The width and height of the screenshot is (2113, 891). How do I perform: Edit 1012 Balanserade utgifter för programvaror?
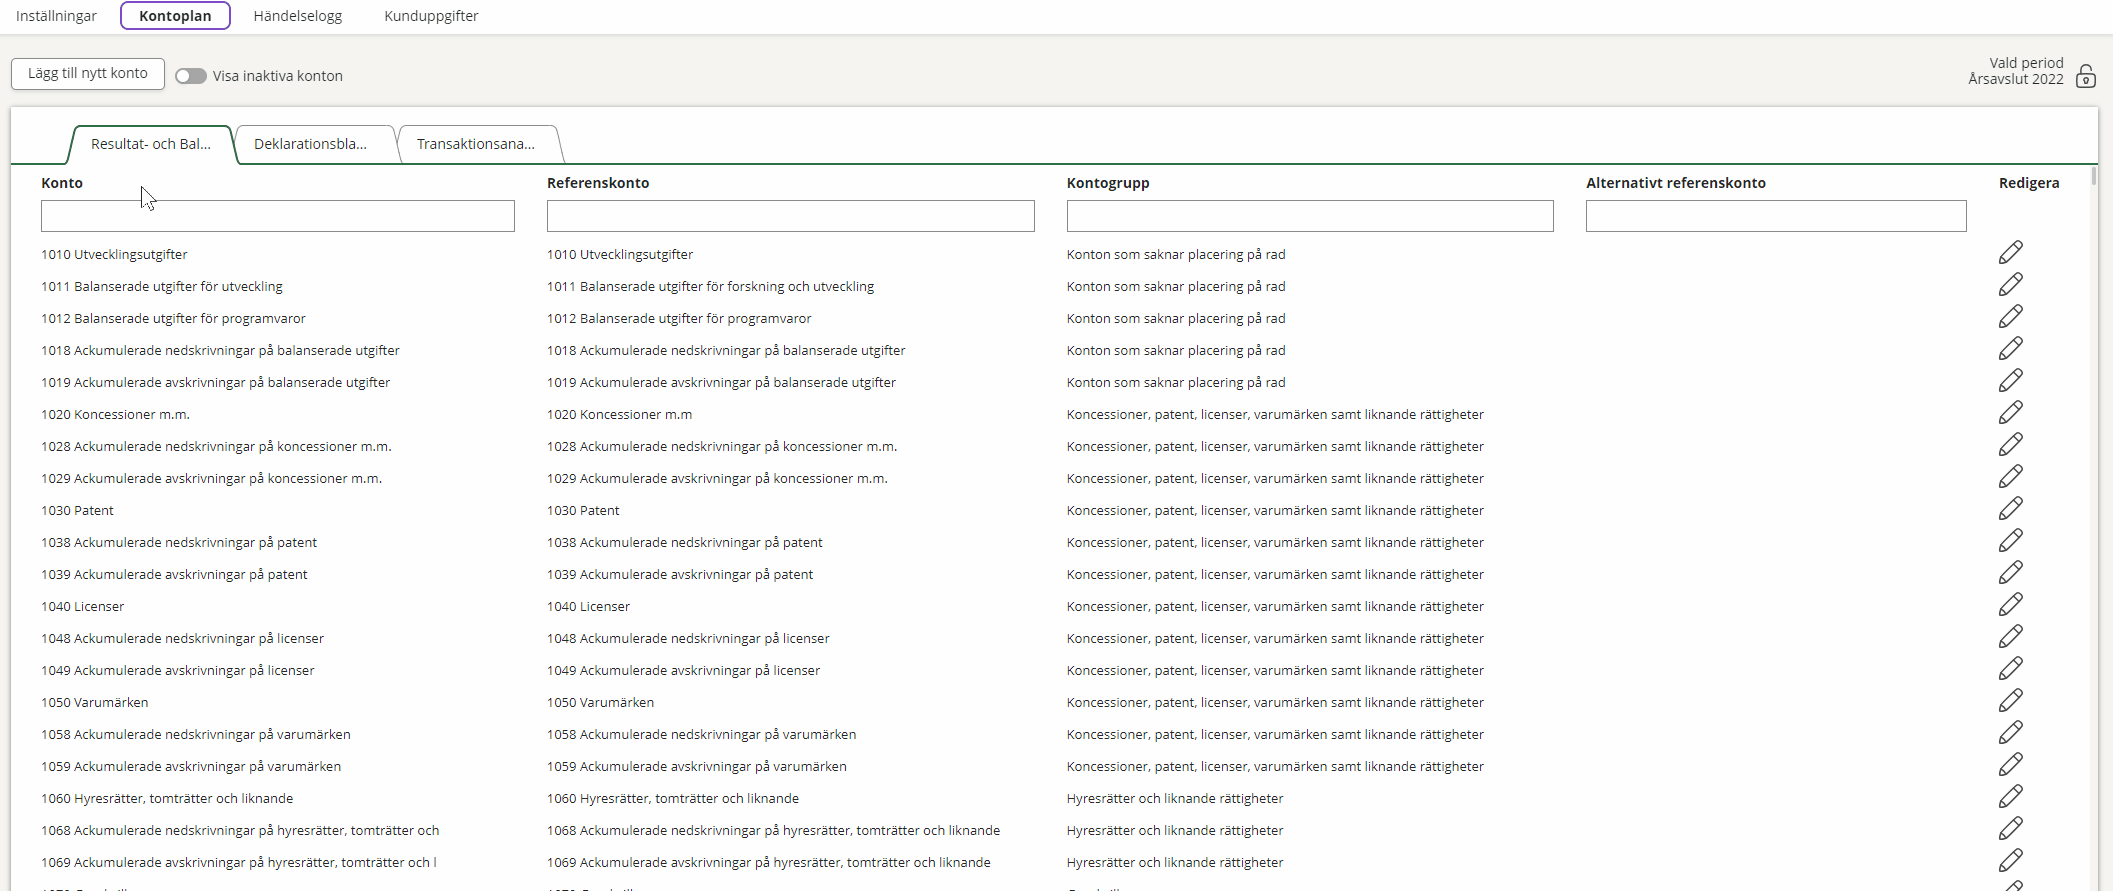coord(2010,317)
